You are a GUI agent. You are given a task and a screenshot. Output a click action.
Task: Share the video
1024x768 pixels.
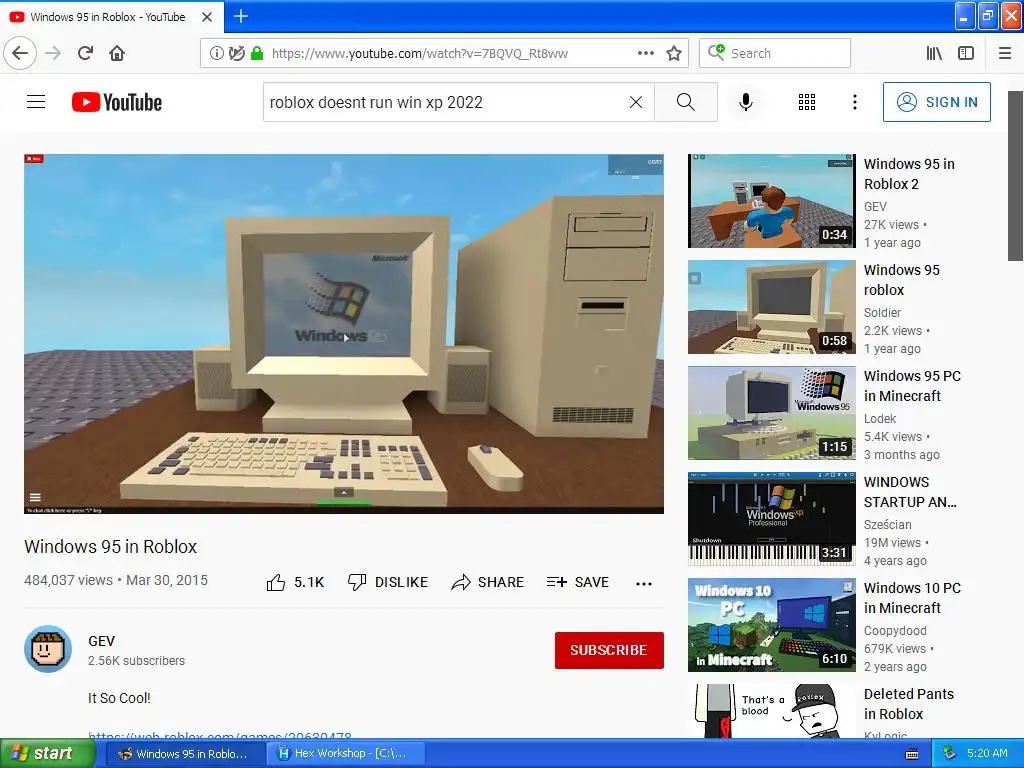(x=487, y=582)
